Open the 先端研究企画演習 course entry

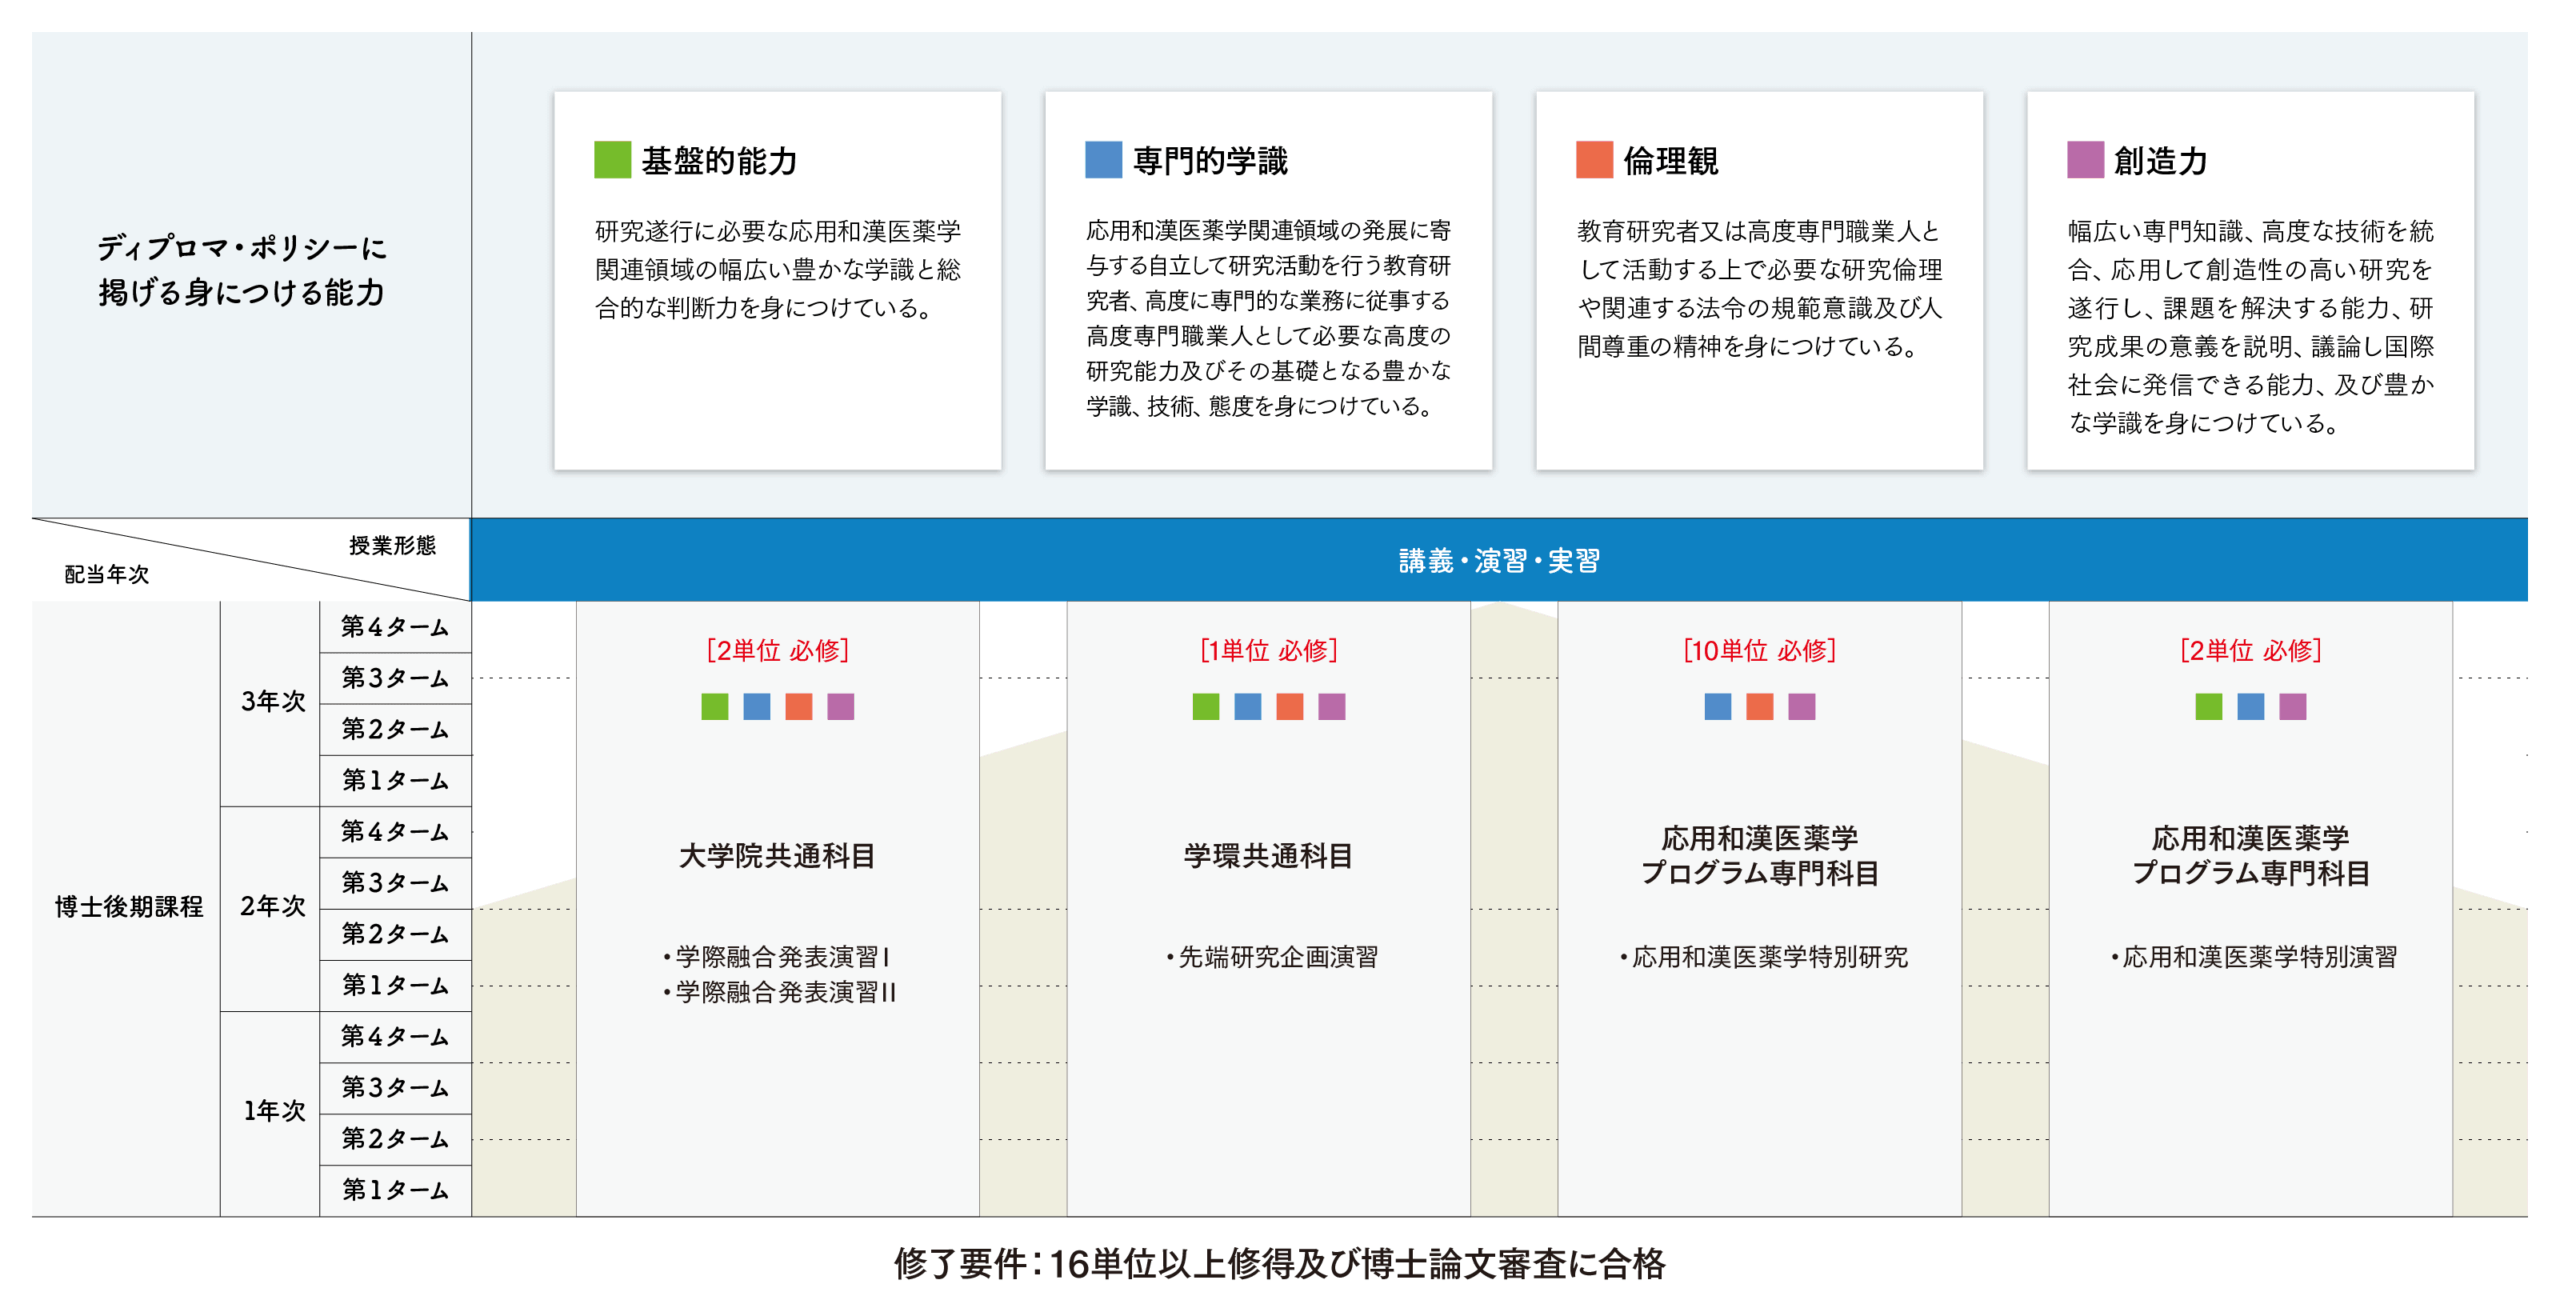[1272, 957]
